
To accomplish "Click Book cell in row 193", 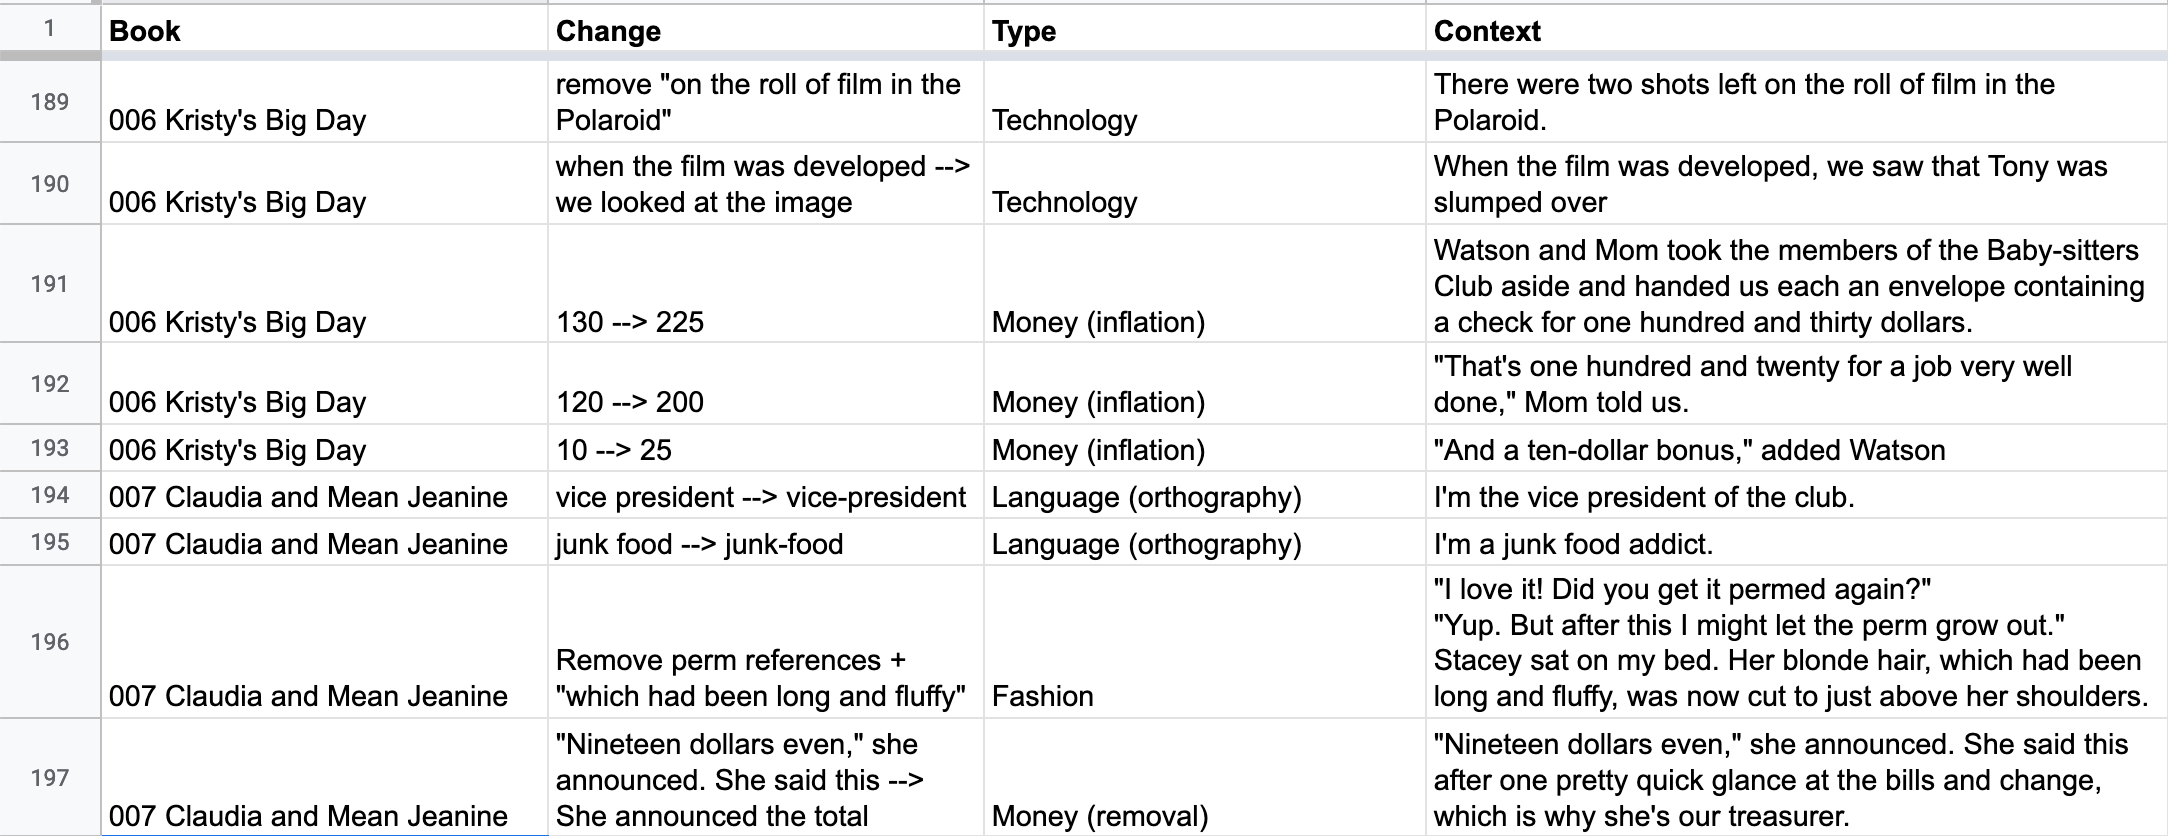I will pyautogui.click(x=324, y=448).
